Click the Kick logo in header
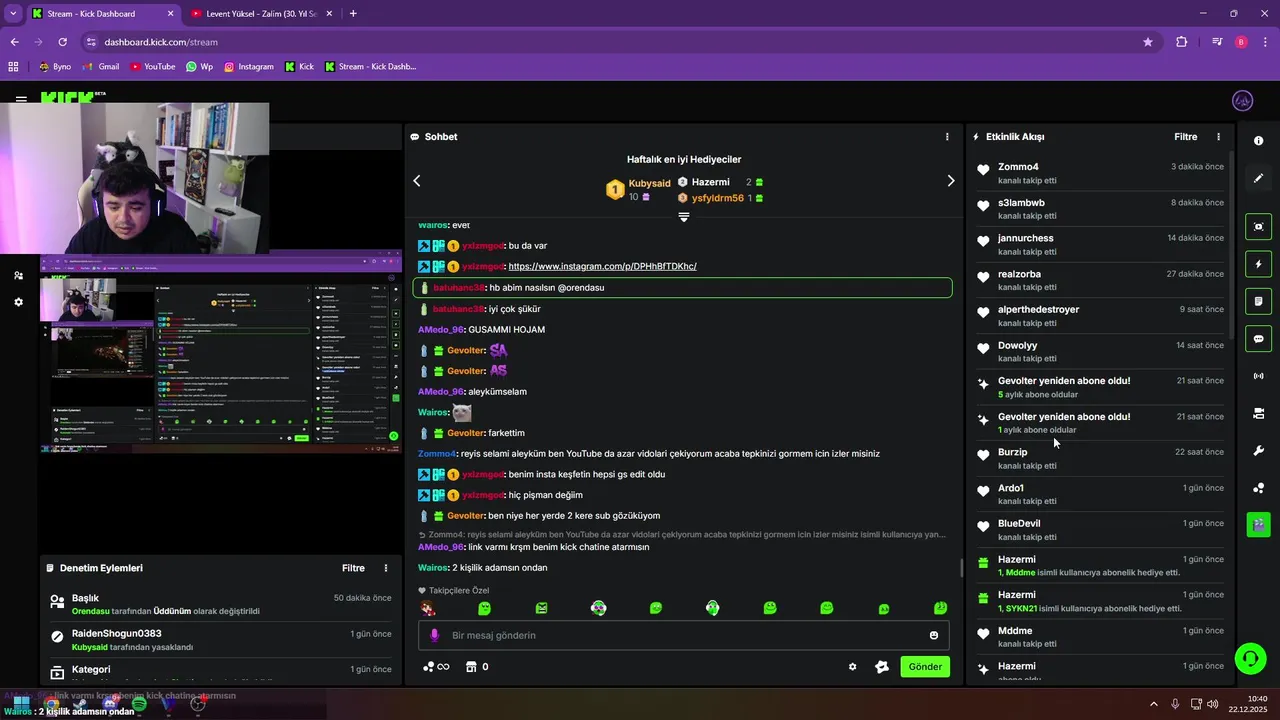 pos(72,97)
